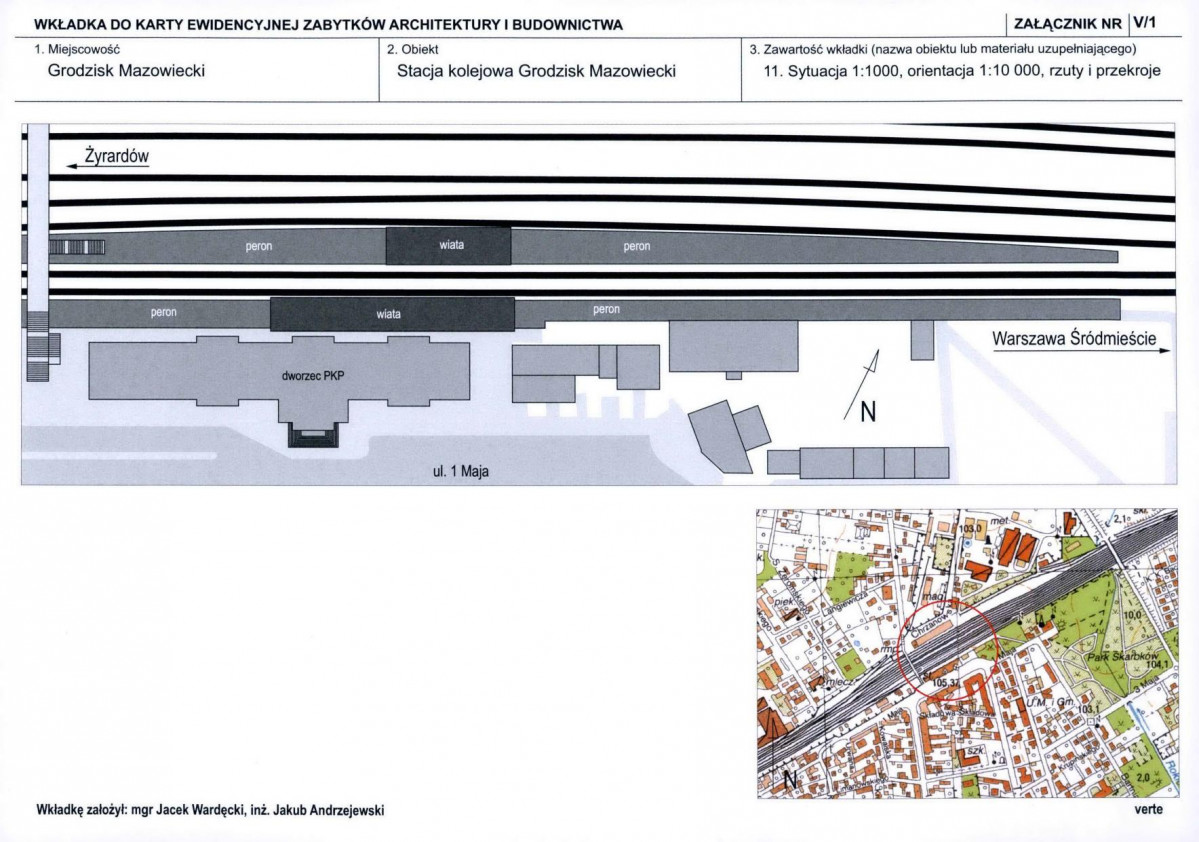Click the Miejscowość value Grodzisk Mazowiecki
Image resolution: width=1199 pixels, height=842 pixels.
126,71
